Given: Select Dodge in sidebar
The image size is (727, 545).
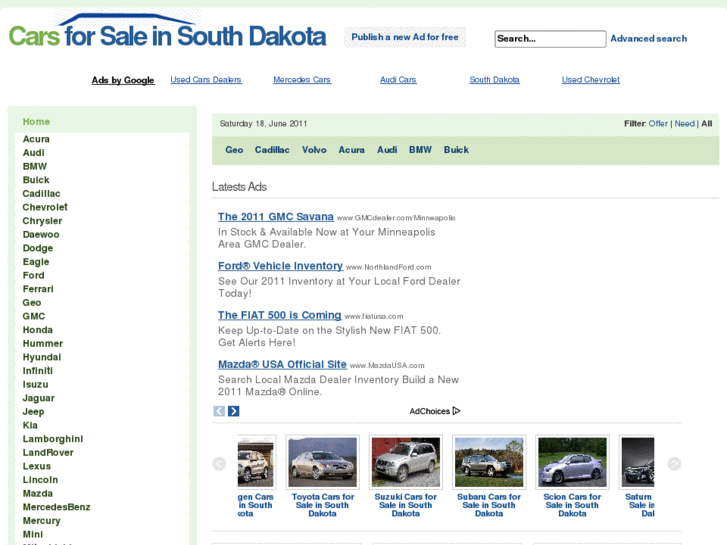Looking at the screenshot, I should point(38,248).
